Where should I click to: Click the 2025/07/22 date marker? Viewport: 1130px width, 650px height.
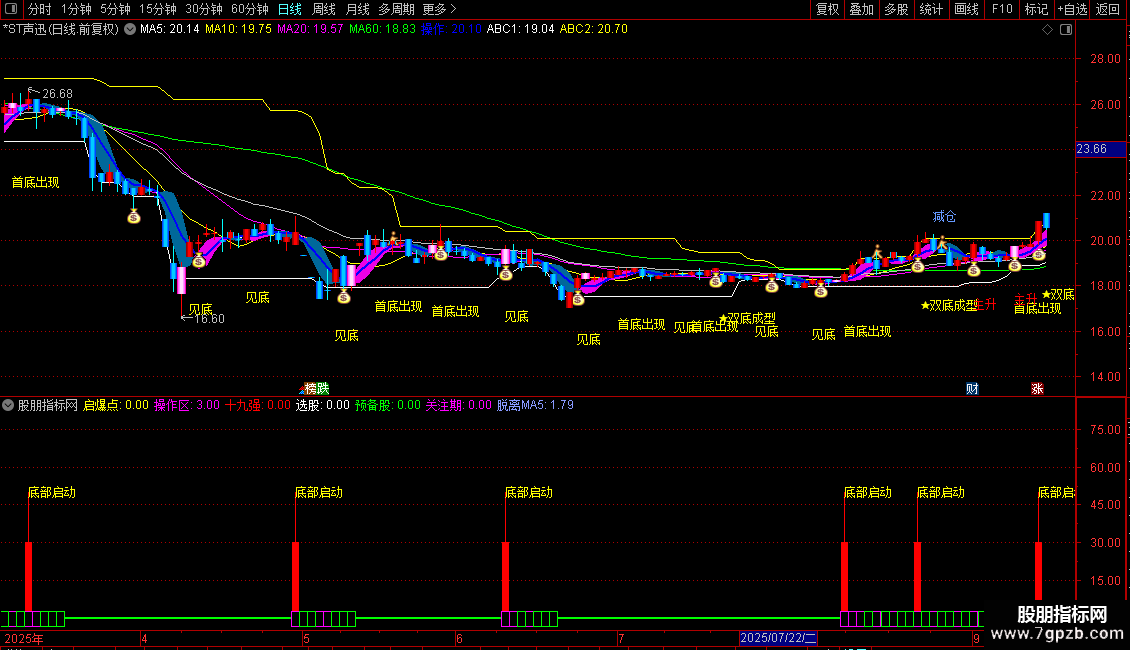click(778, 638)
